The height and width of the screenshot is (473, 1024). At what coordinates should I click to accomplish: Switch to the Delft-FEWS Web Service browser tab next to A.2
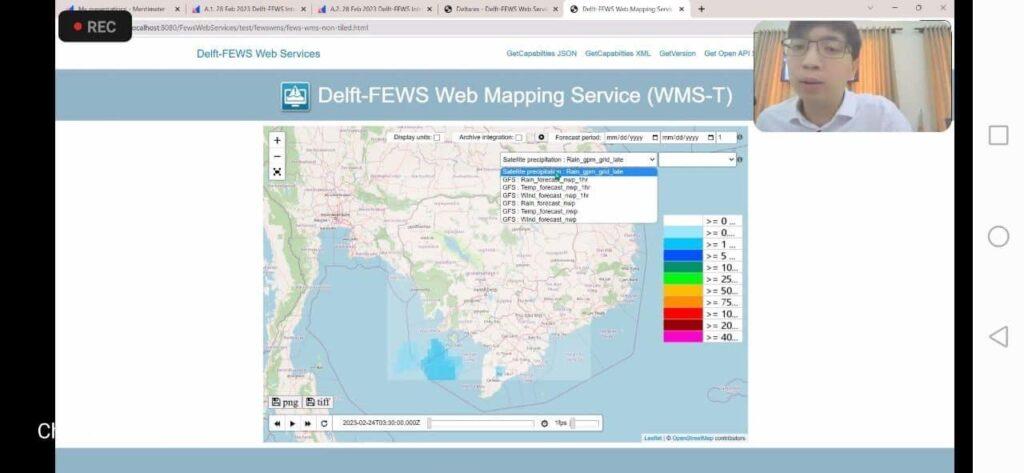[x=501, y=9]
